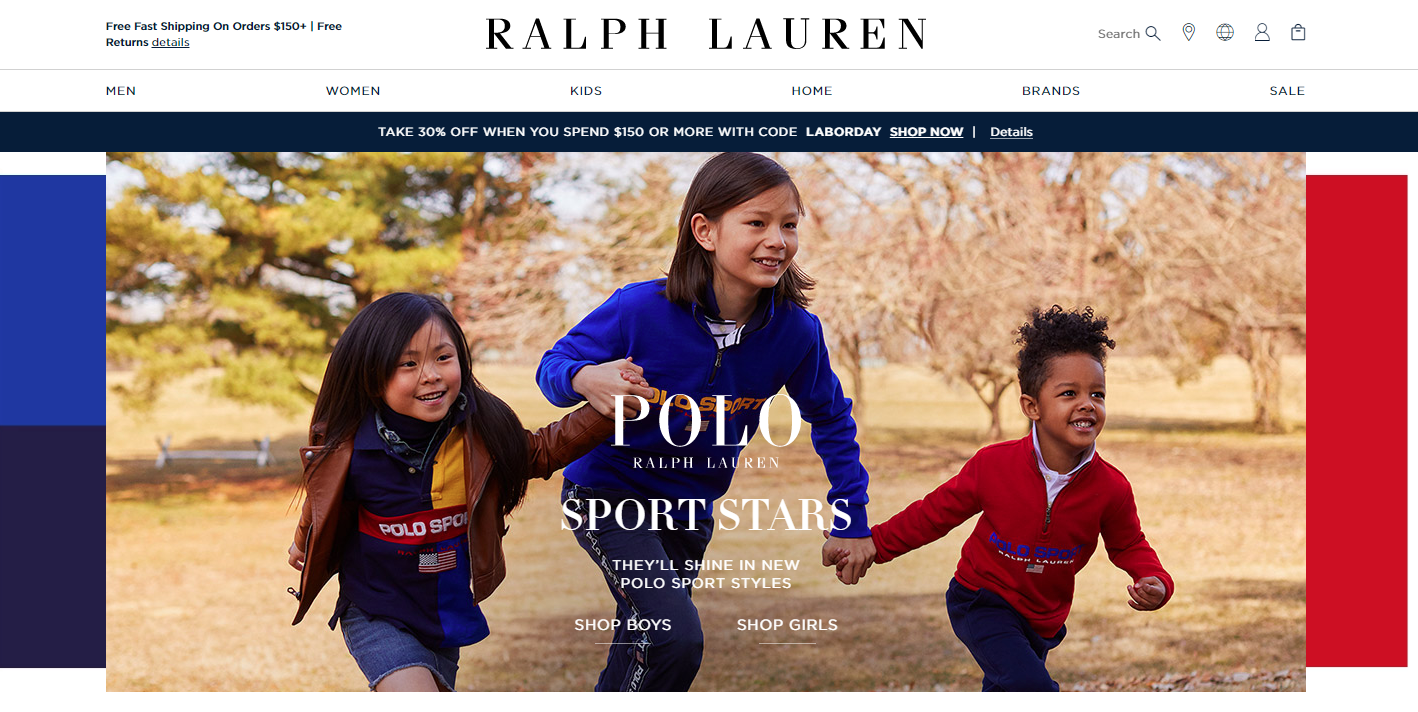Image resolution: width=1418 pixels, height=712 pixels.
Task: Open the WOMEN menu
Action: click(x=353, y=91)
